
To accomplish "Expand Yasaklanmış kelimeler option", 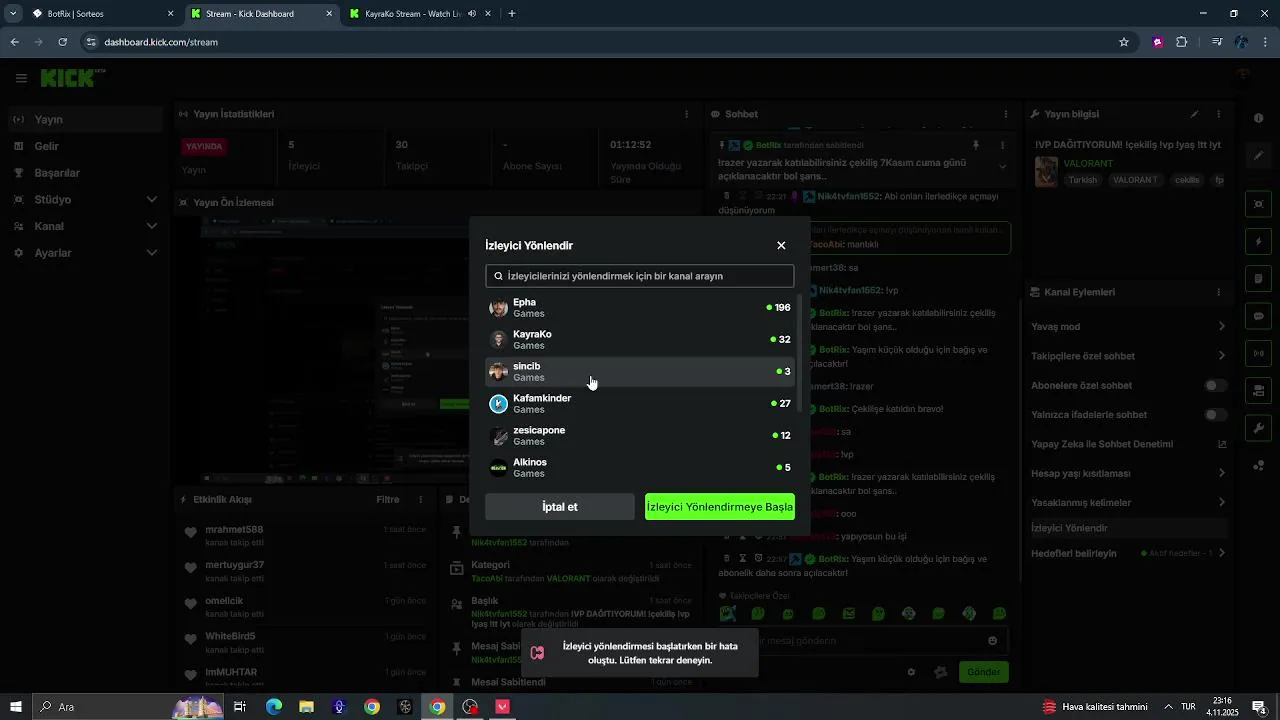I will point(1128,502).
